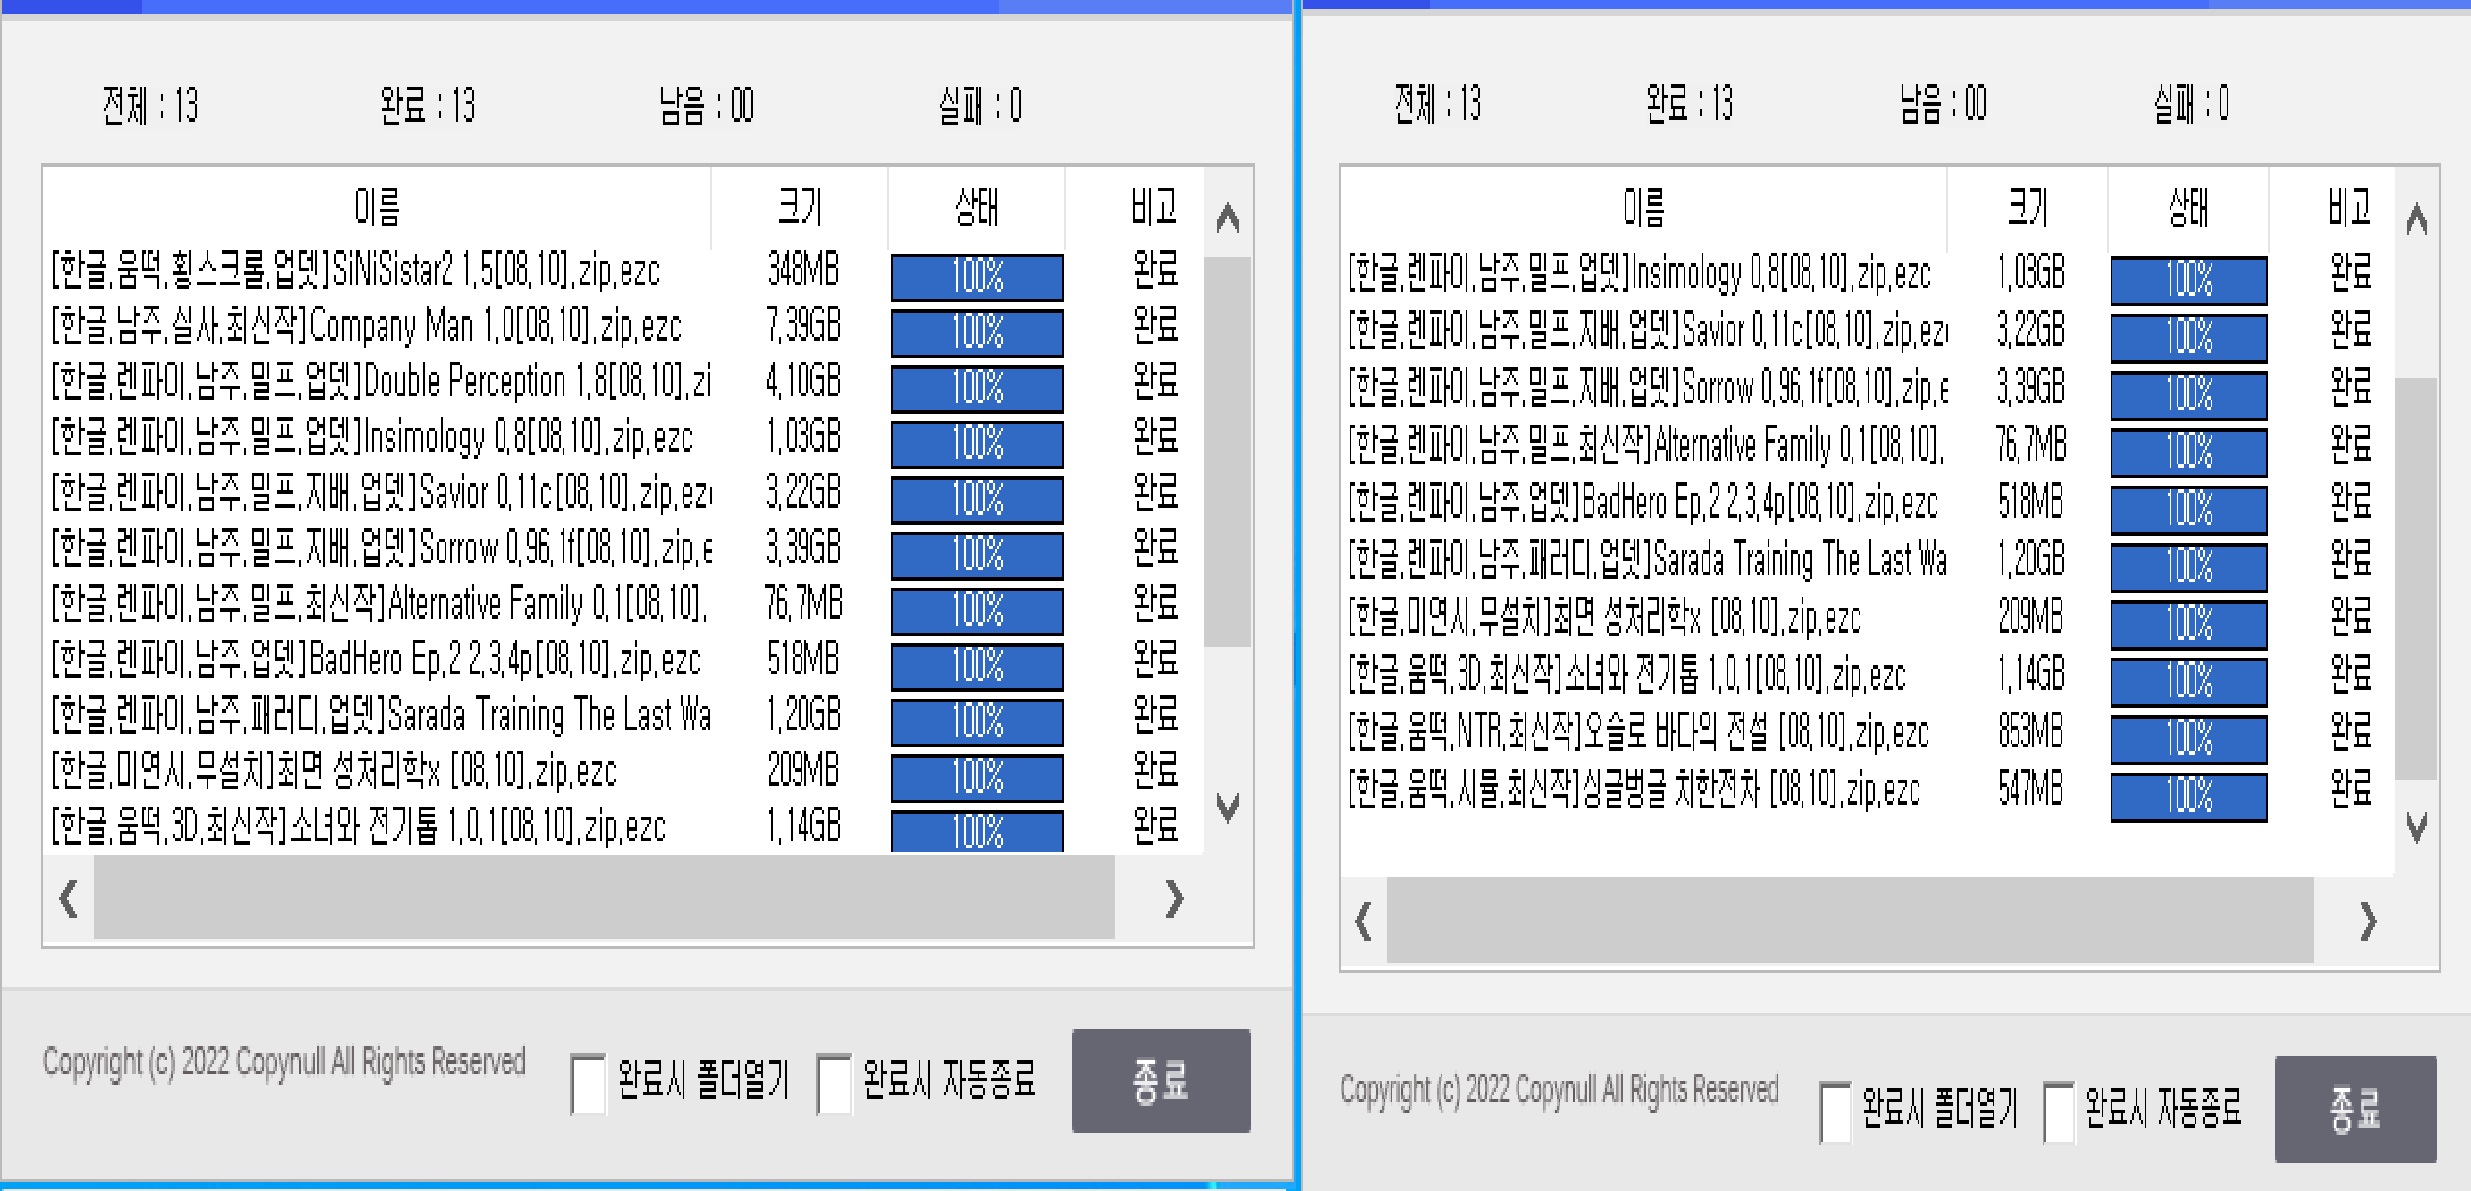
Task: Click the right horizontal scroll arrow in left window
Action: point(1173,899)
